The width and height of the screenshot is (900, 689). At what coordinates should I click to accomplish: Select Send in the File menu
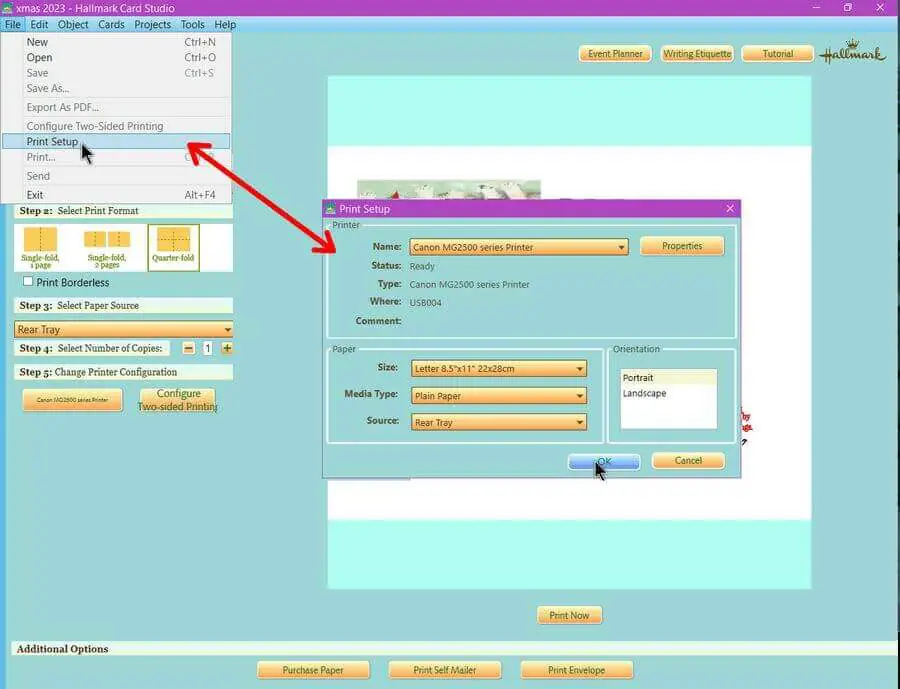[x=116, y=176]
